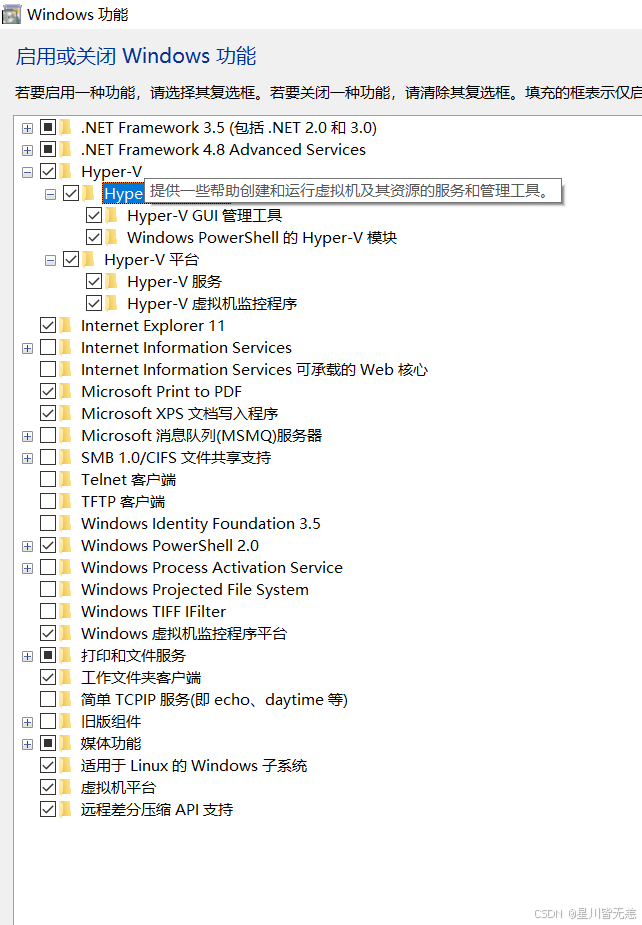The height and width of the screenshot is (925, 642).
Task: Check Windows Projected File System checkbox
Action: tap(48, 589)
